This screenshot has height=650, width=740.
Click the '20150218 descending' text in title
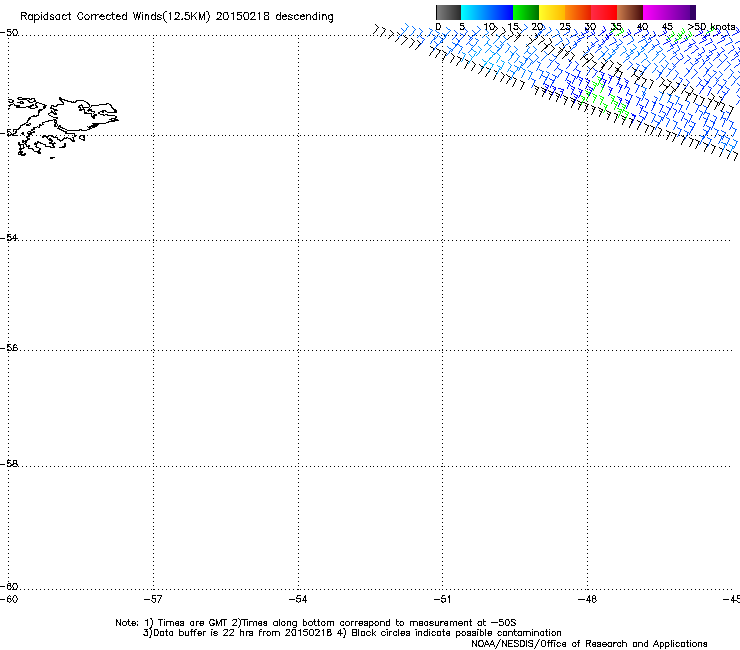click(275, 17)
